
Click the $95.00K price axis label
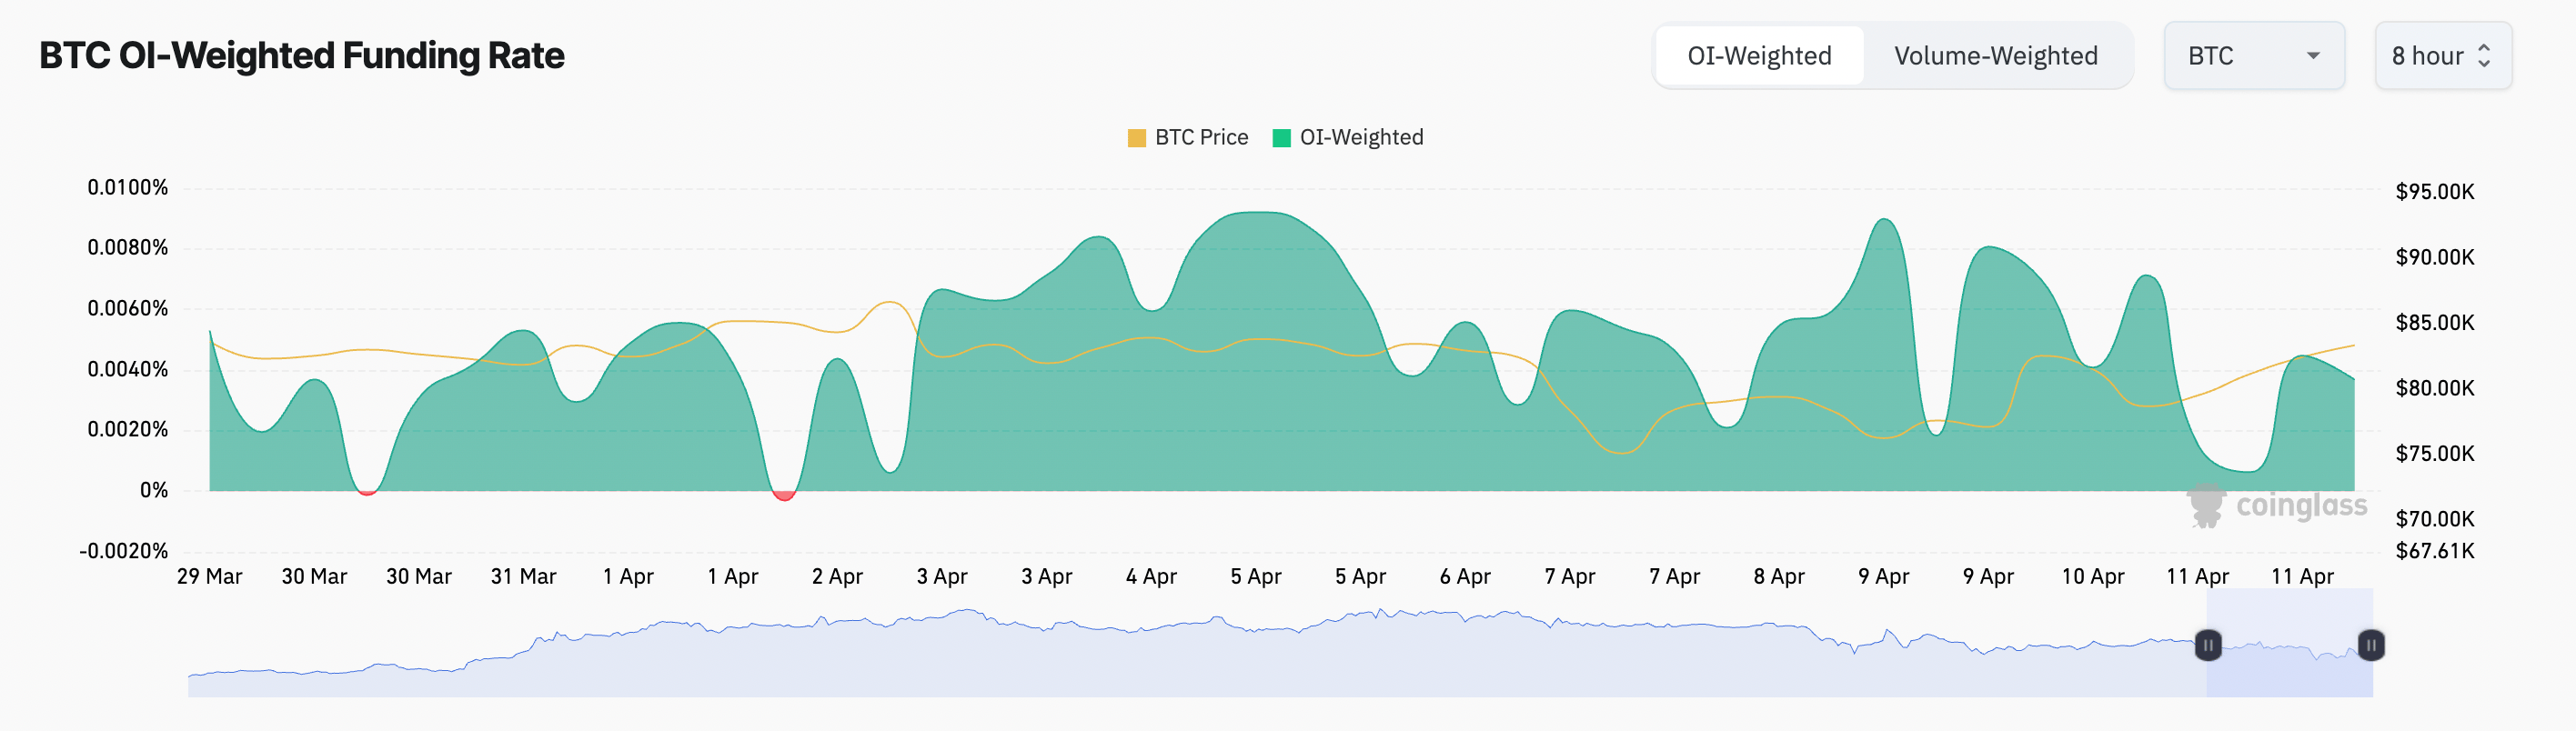2434,192
